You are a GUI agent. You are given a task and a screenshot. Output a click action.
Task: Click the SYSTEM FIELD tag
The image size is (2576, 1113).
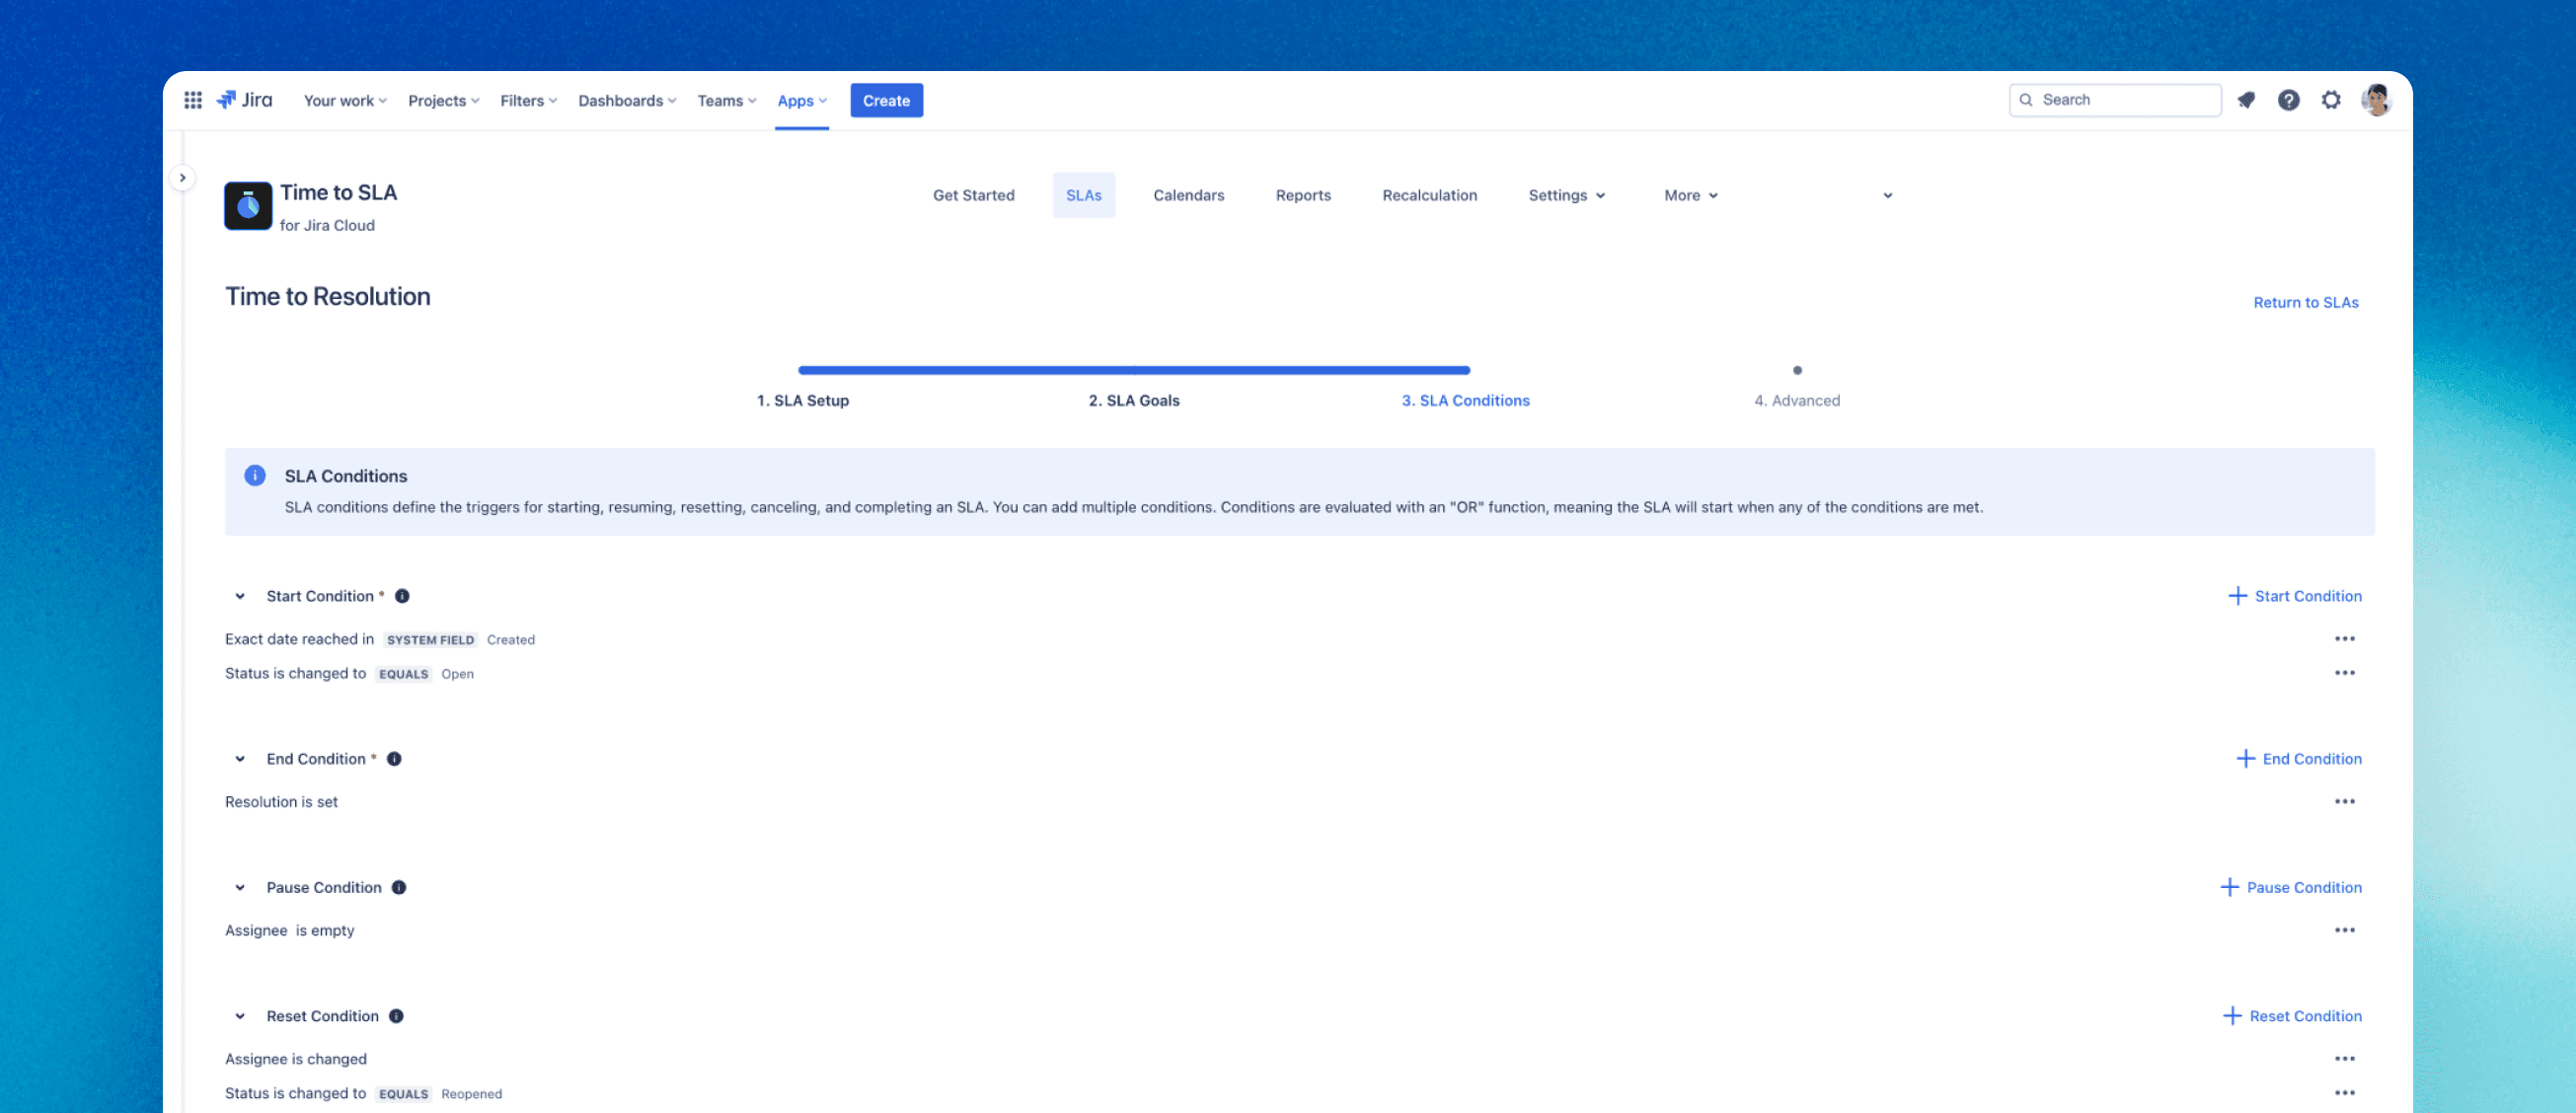coord(430,640)
